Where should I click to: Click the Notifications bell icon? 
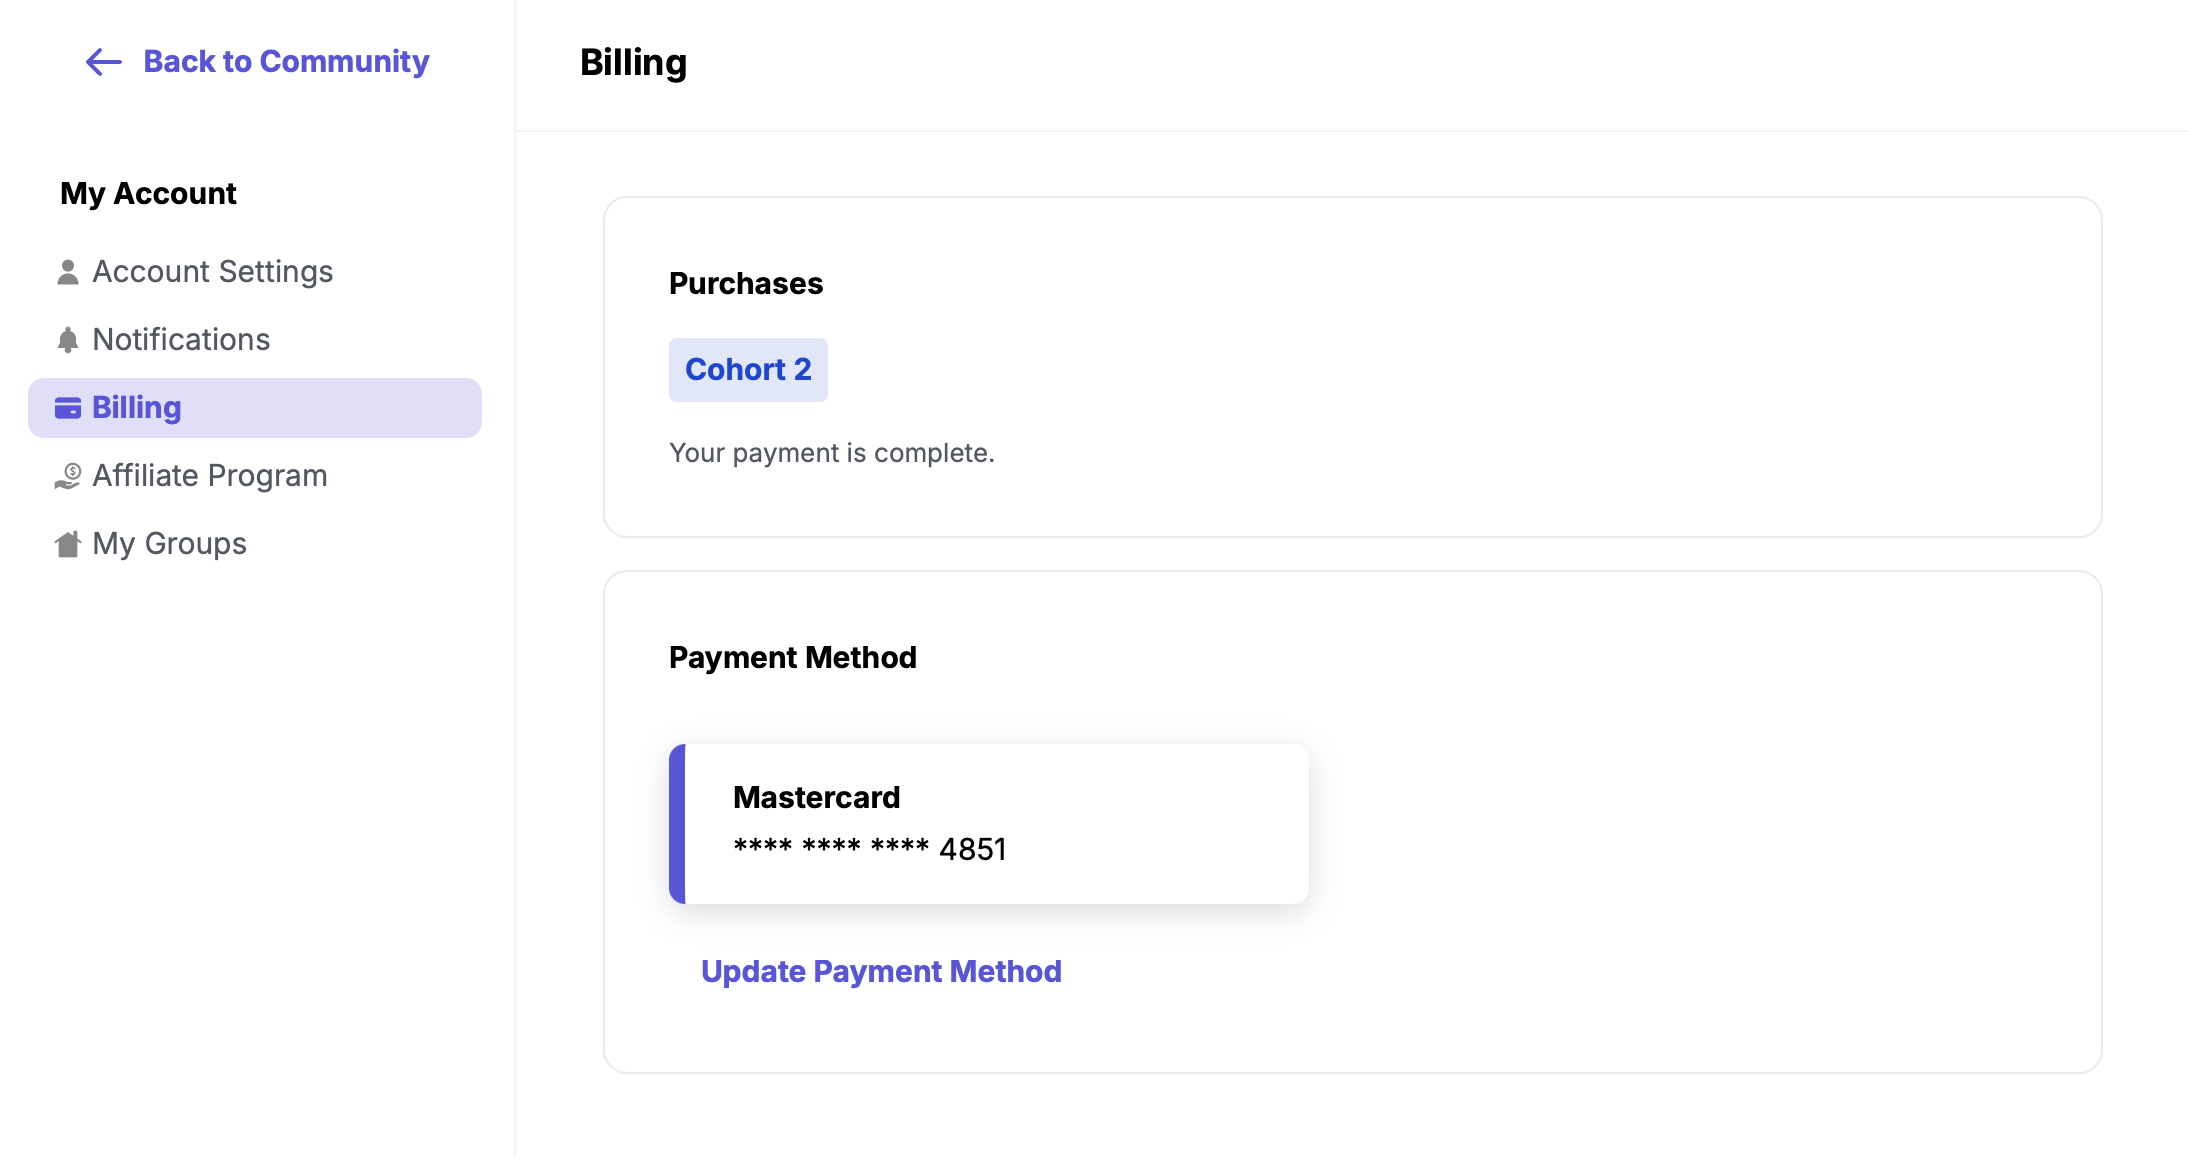[68, 340]
